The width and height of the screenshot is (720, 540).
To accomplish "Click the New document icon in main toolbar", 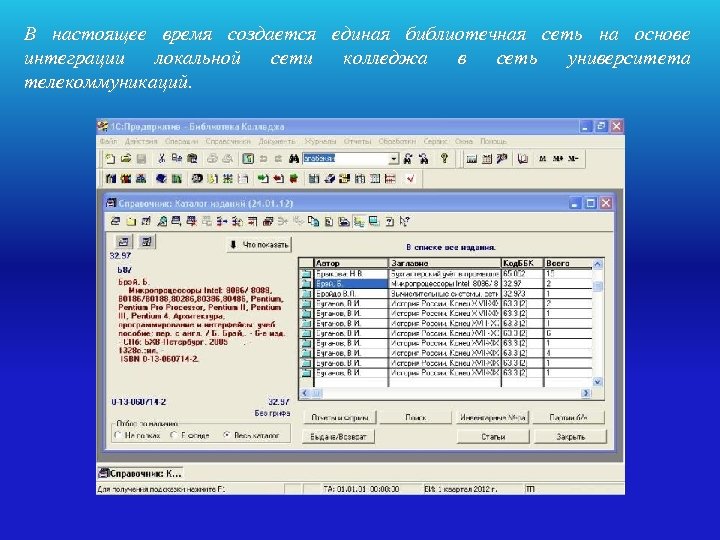I will (110, 159).
